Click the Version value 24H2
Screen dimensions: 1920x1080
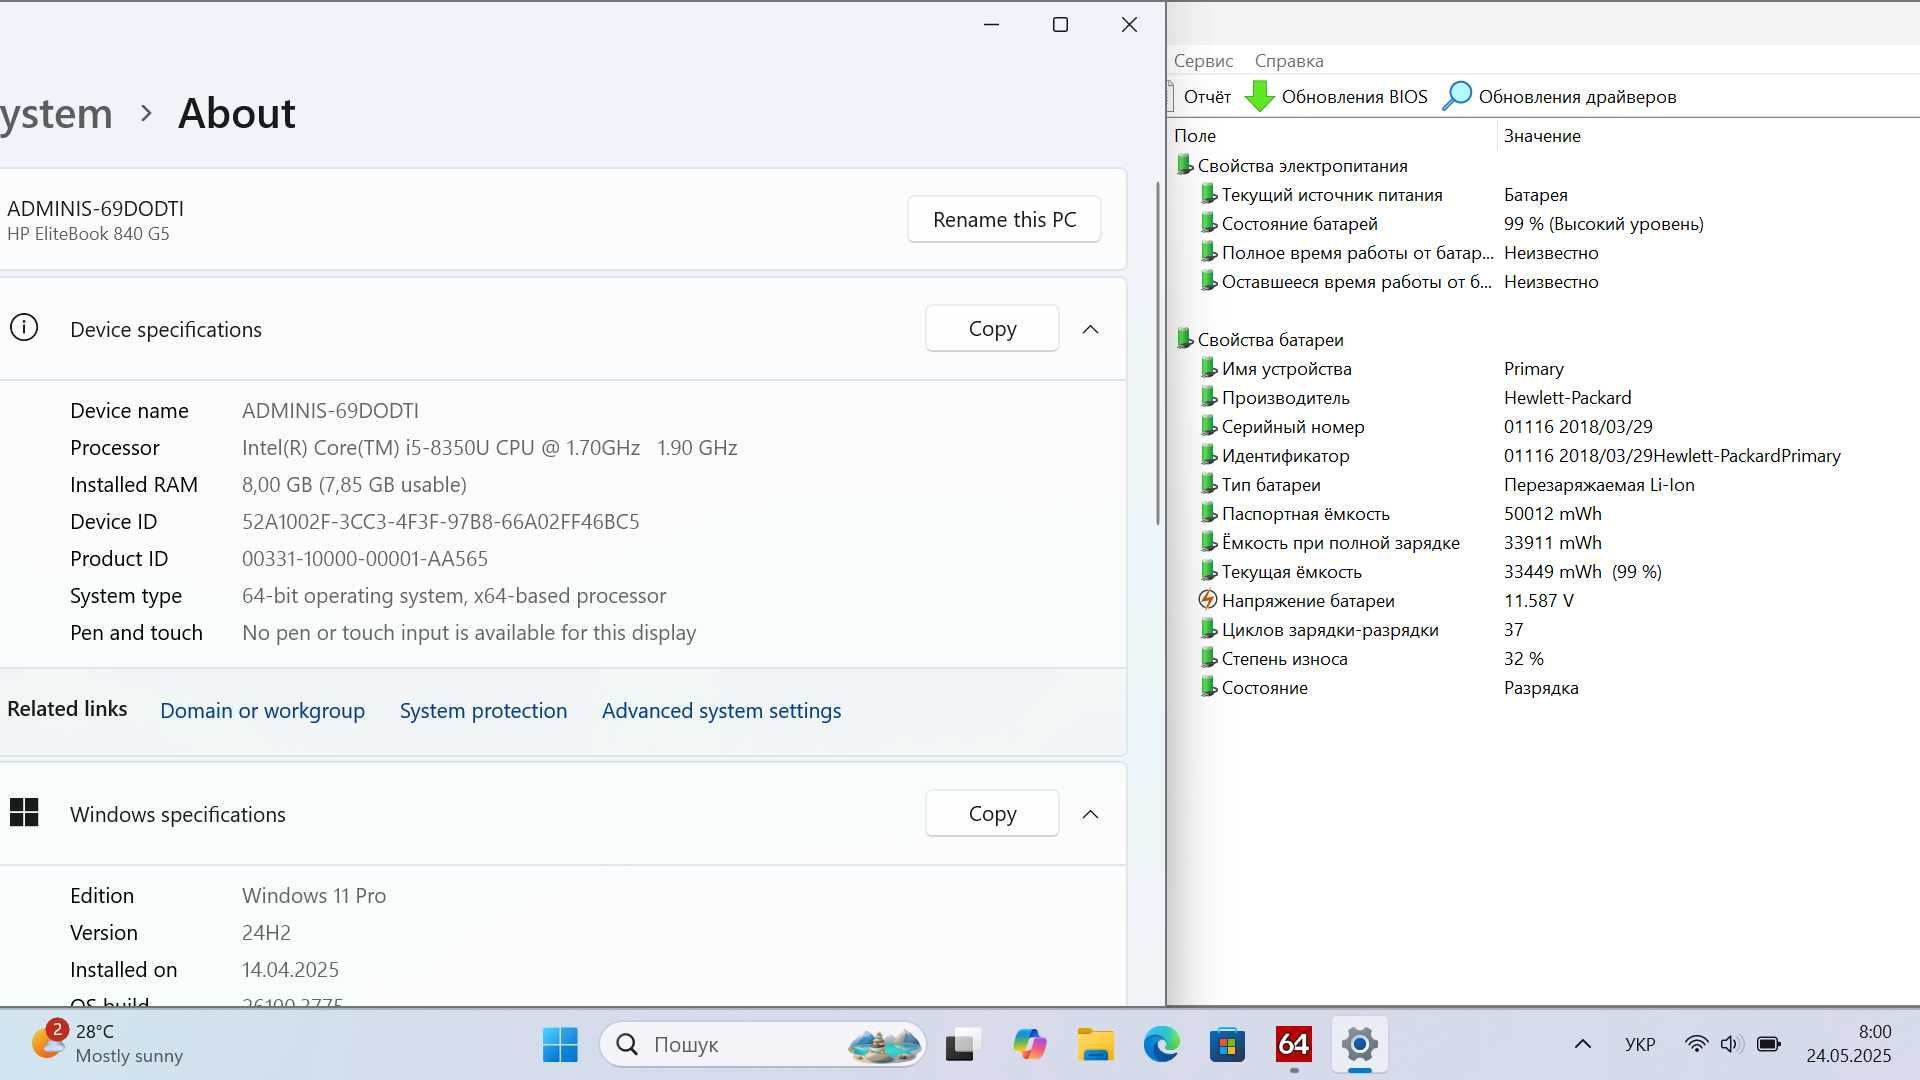pyautogui.click(x=266, y=932)
